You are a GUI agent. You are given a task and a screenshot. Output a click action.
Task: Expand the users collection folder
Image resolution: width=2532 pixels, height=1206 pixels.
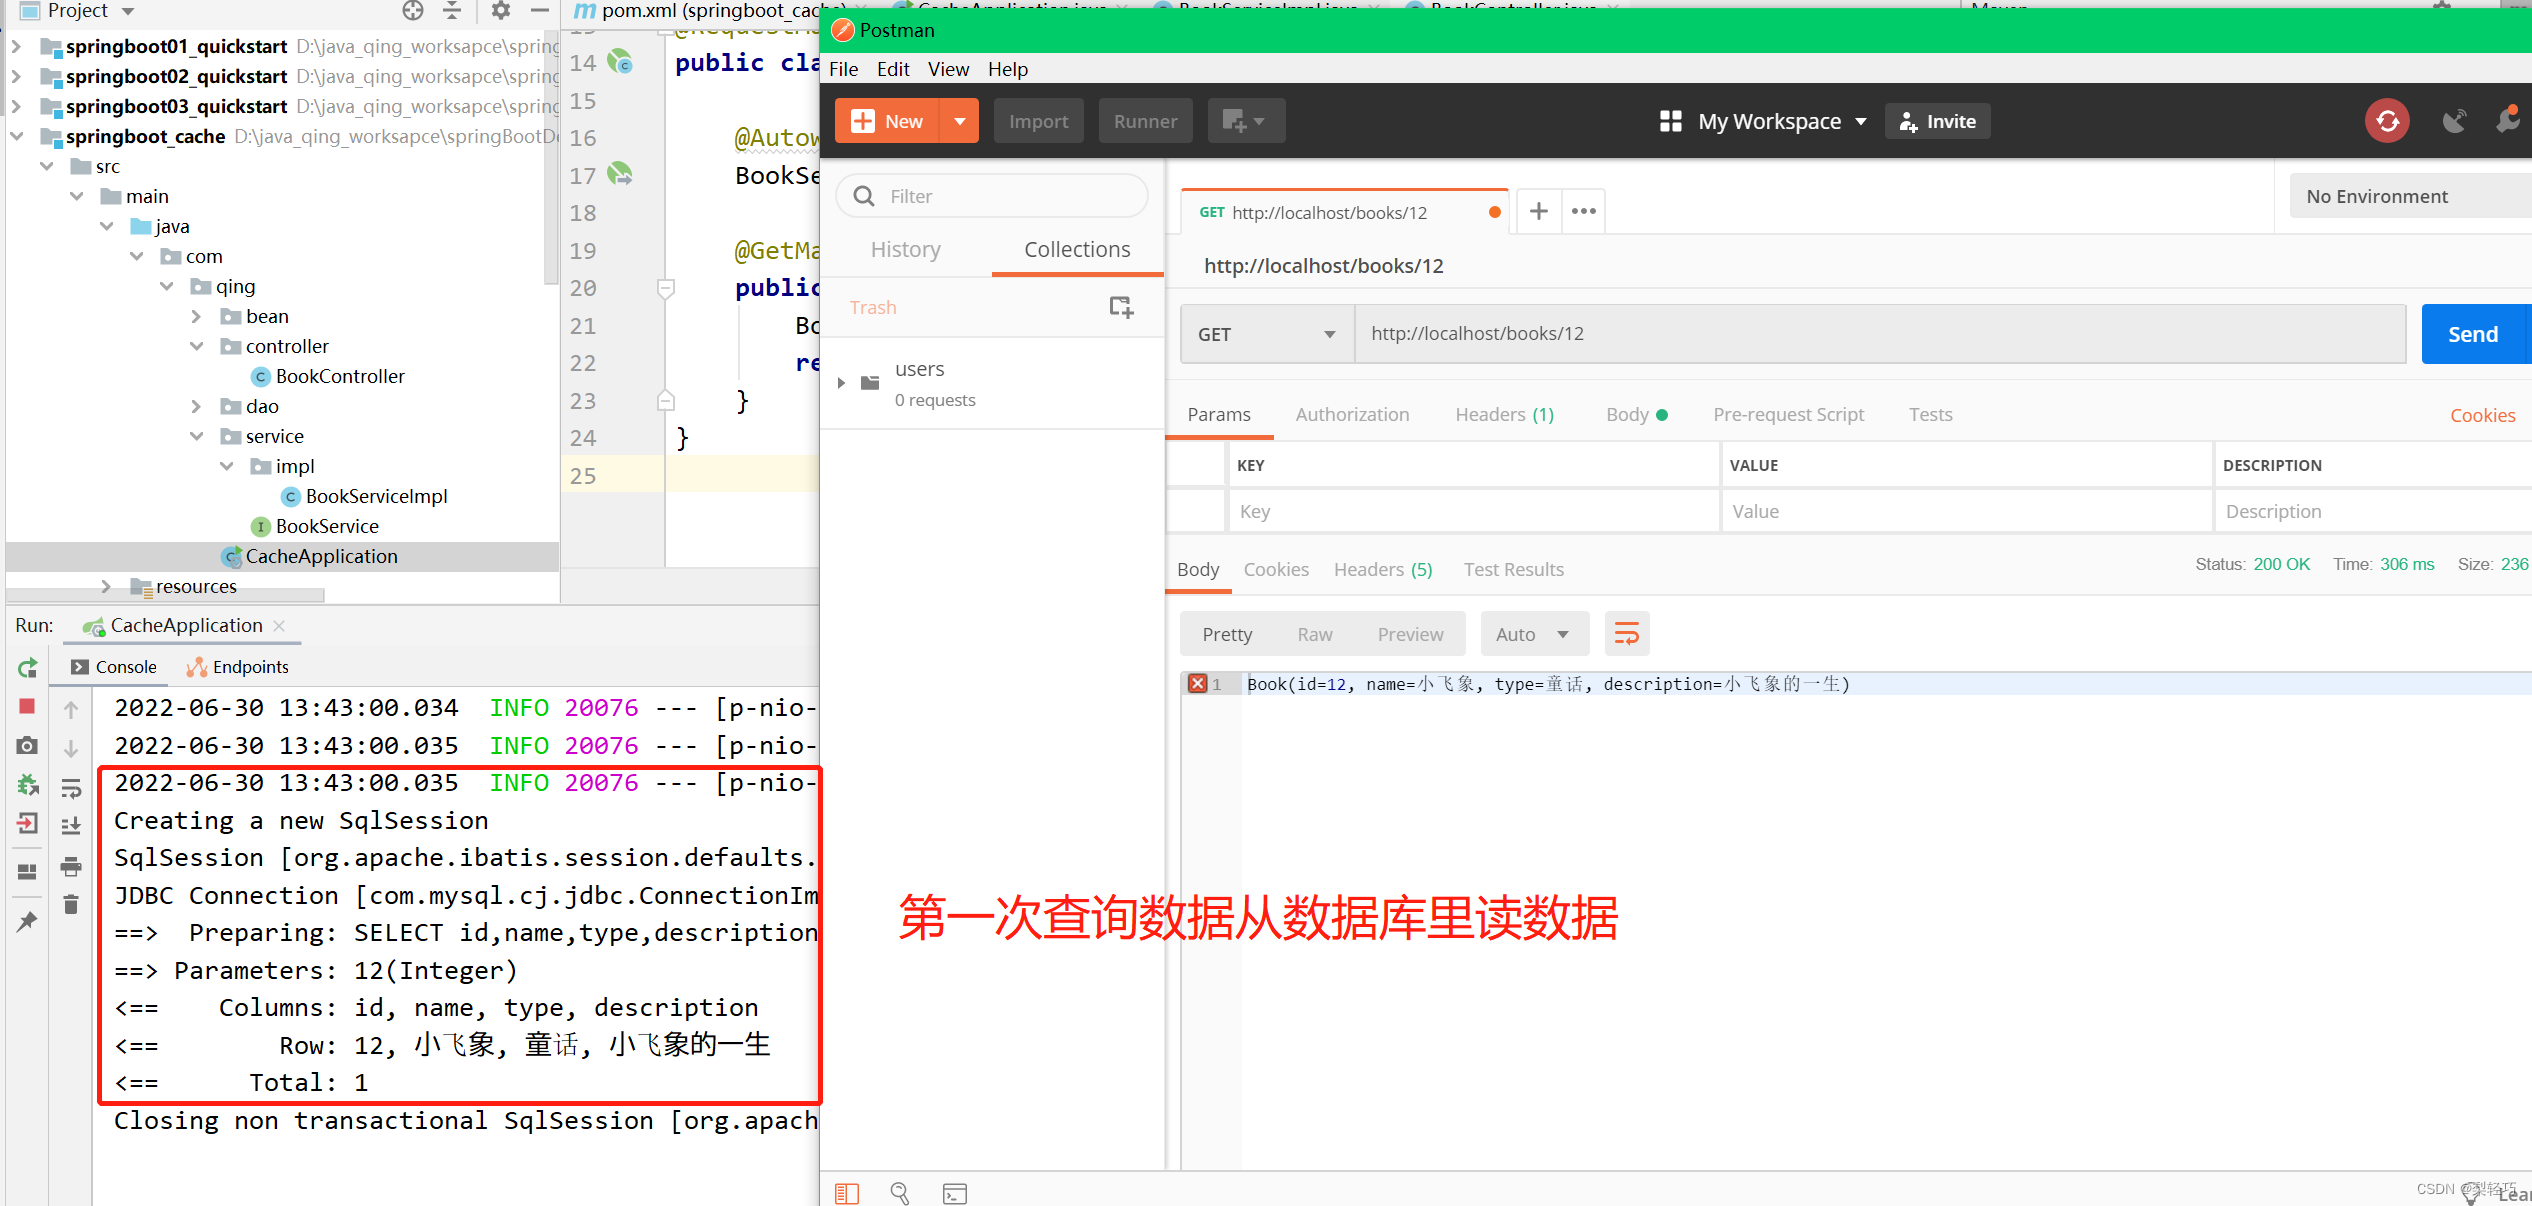click(x=842, y=382)
